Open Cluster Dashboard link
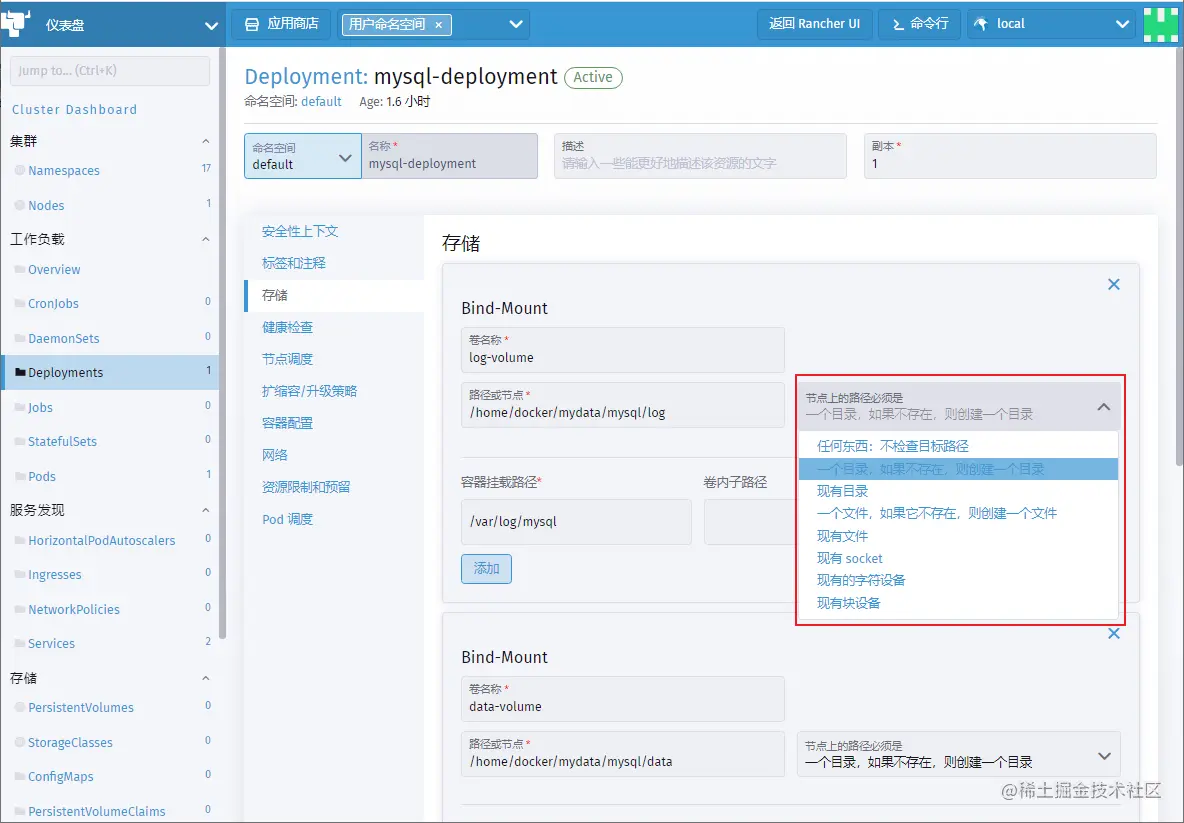This screenshot has height=823, width=1184. (74, 109)
